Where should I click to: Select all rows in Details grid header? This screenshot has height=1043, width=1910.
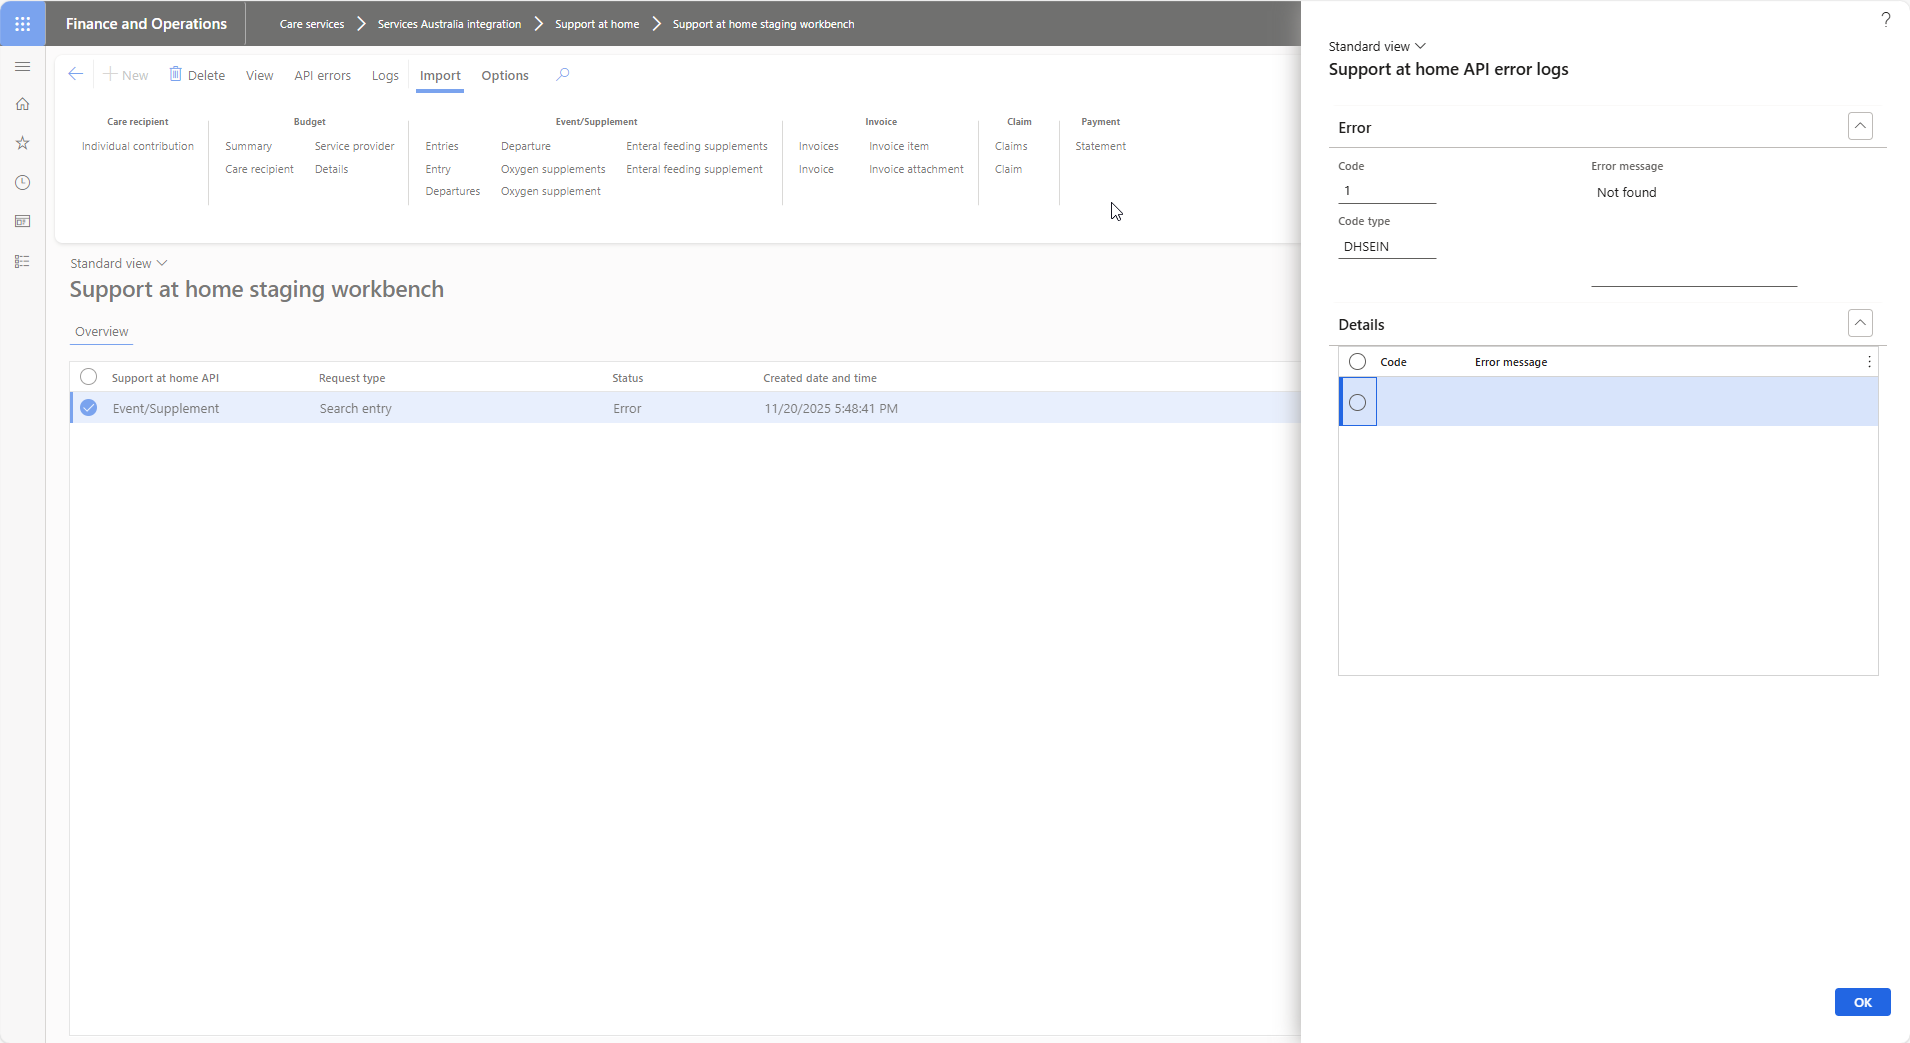click(1357, 362)
